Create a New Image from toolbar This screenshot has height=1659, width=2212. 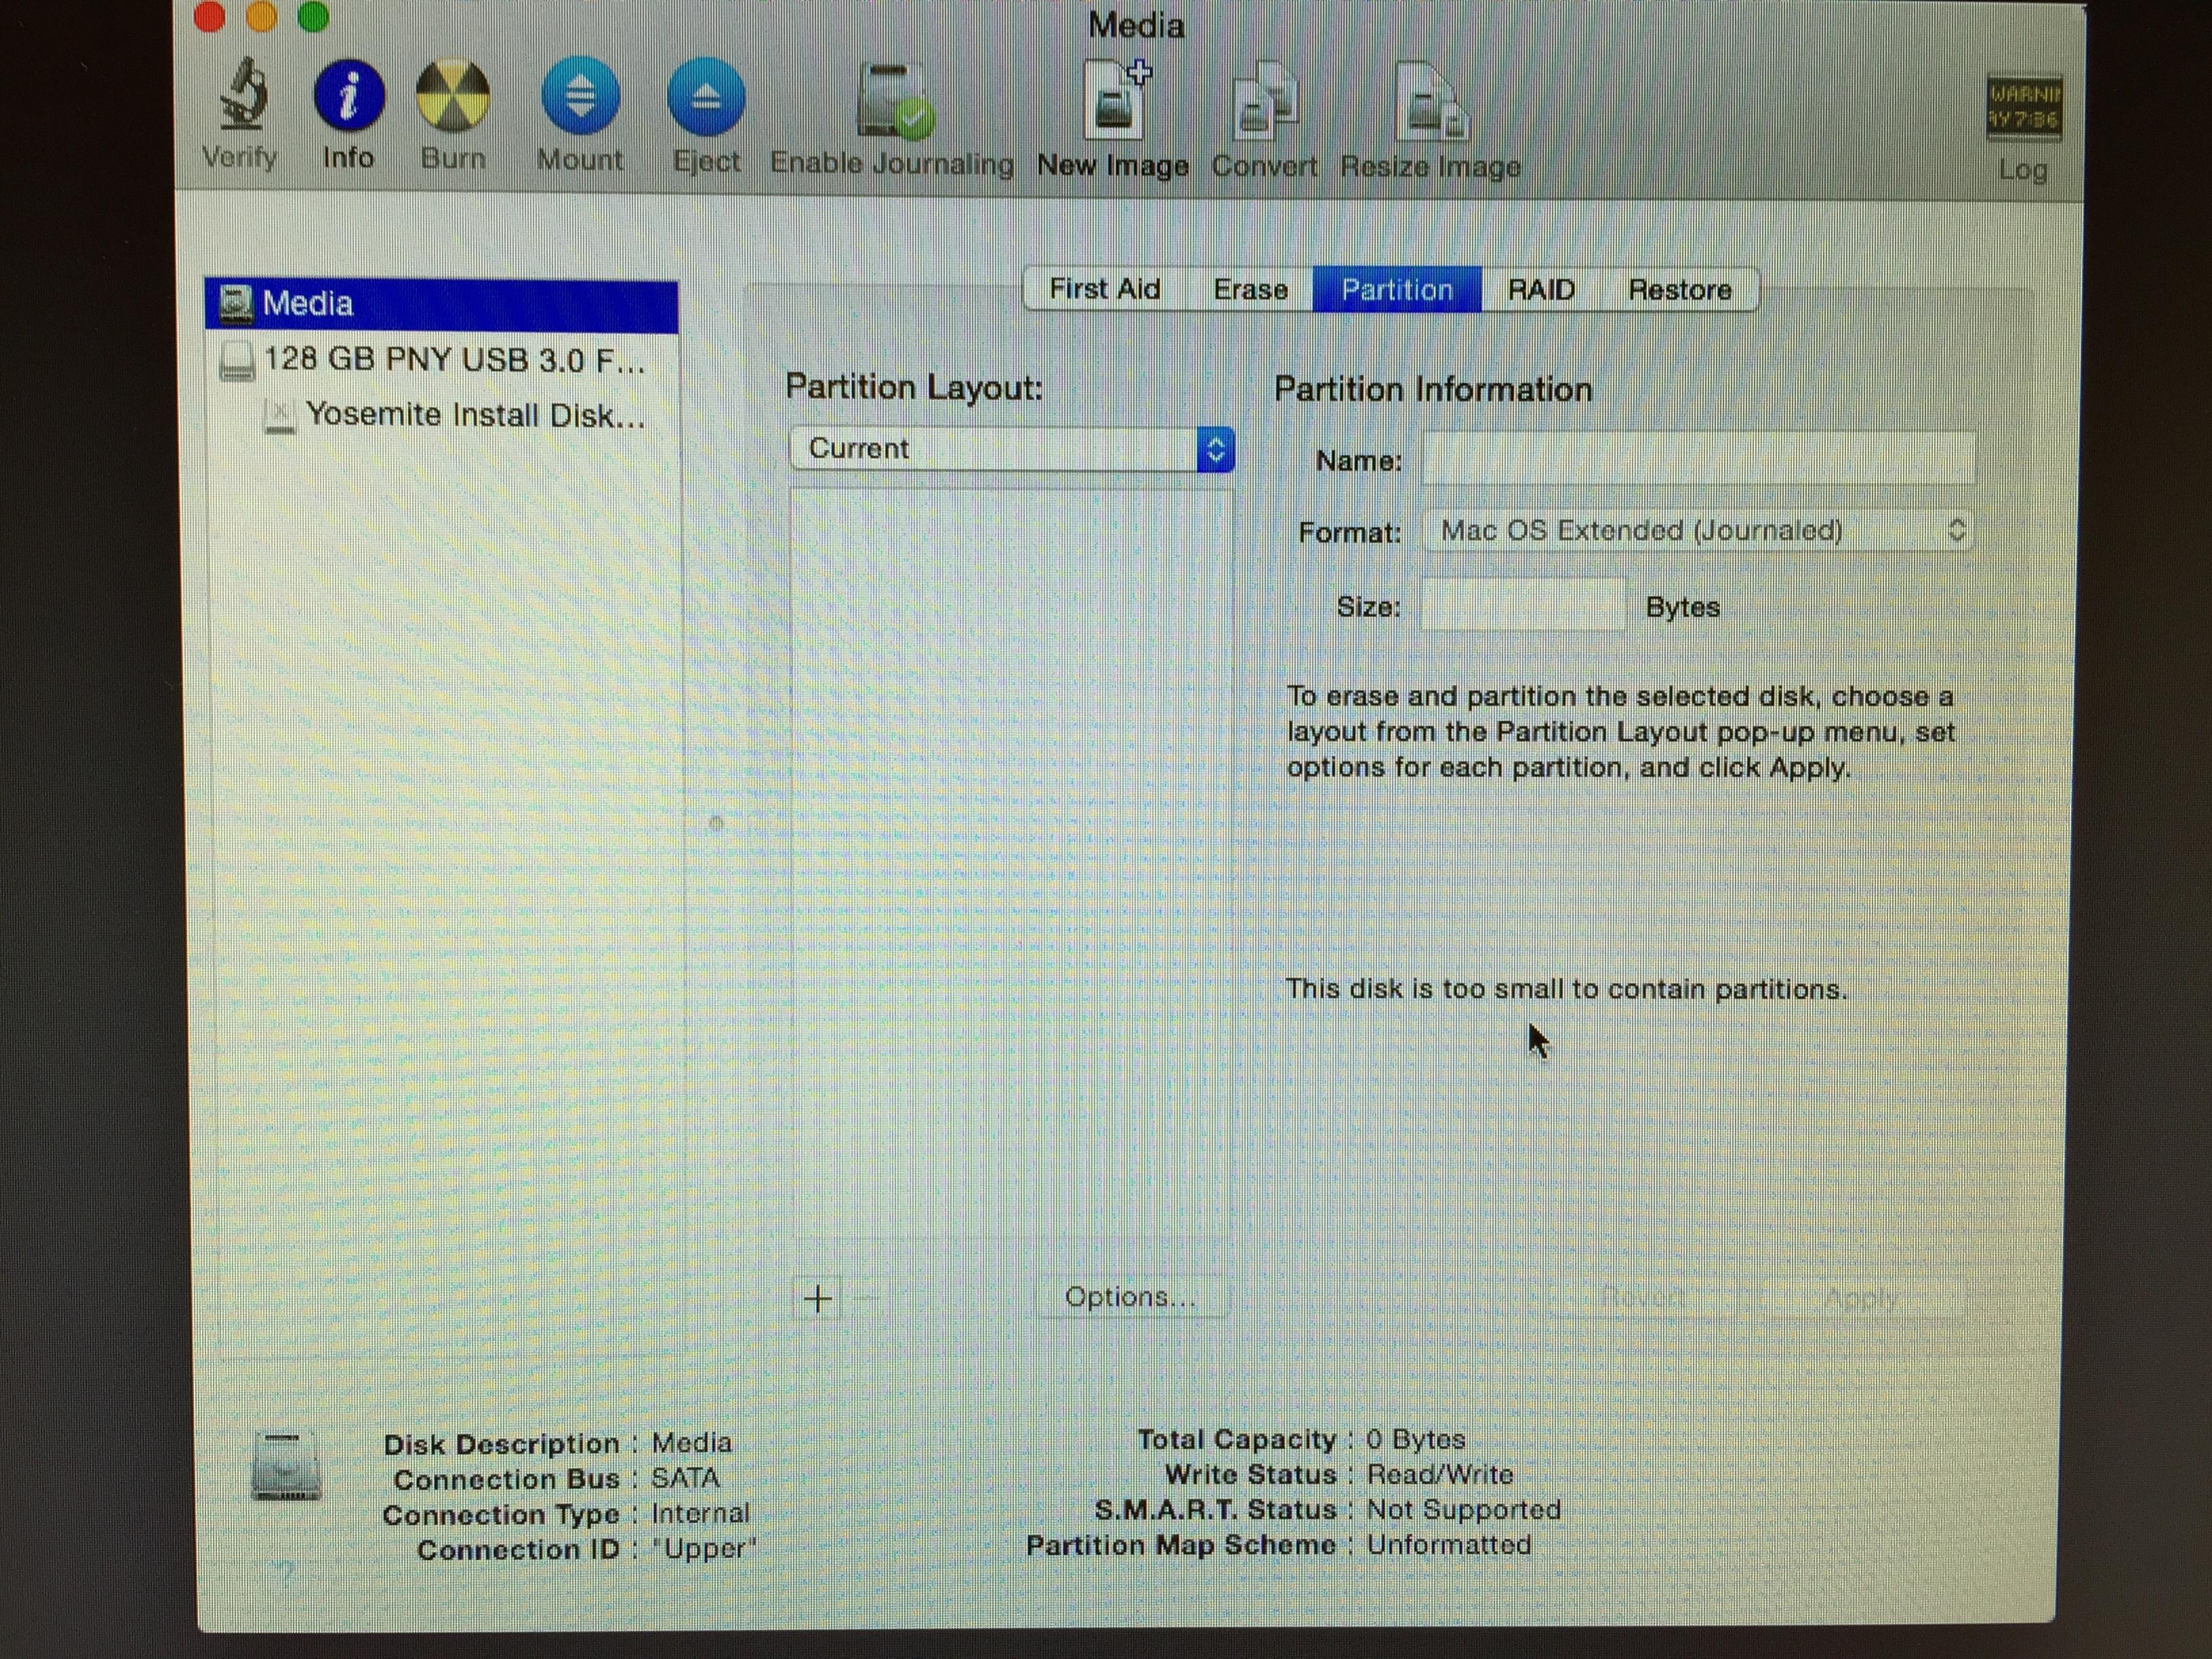click(x=1114, y=102)
